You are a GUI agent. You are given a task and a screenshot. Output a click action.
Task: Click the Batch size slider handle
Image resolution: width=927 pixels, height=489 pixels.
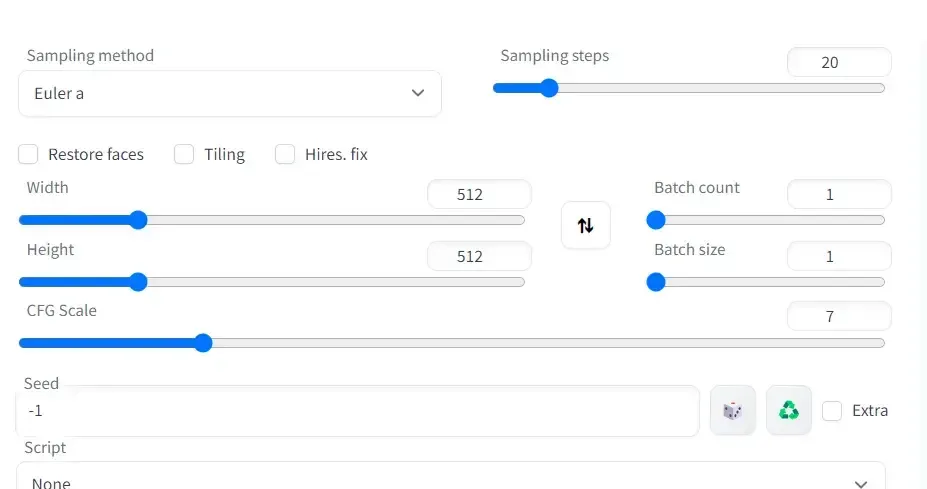coord(656,282)
